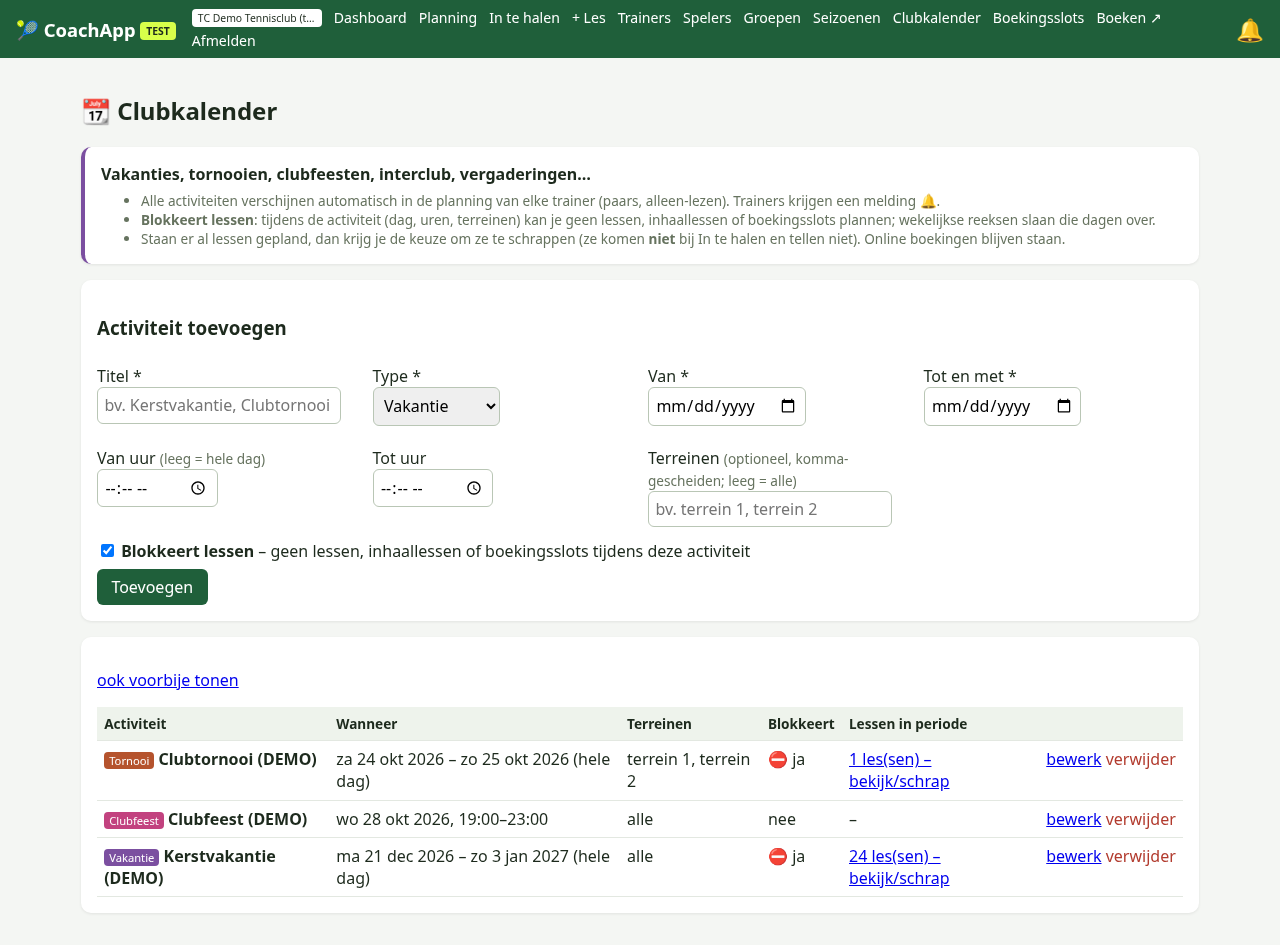Edit the Kerstvakantie (DEMO) activity

(x=1074, y=856)
